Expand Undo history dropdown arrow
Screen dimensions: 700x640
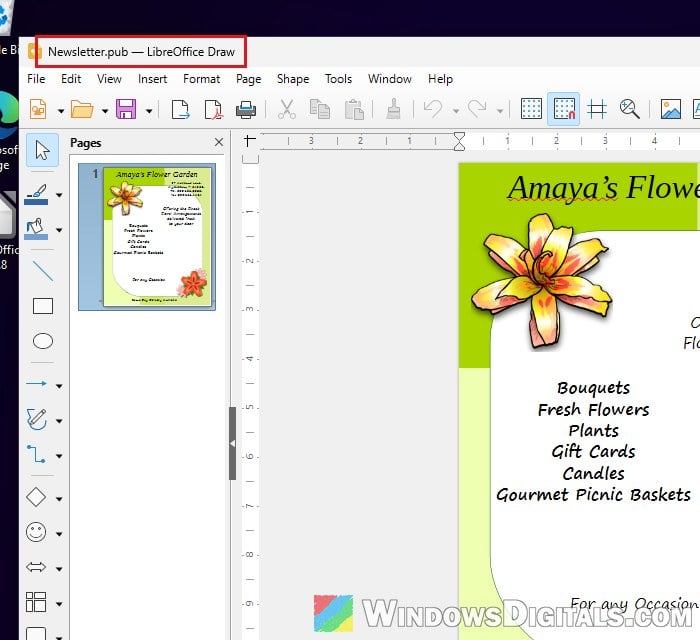(456, 111)
